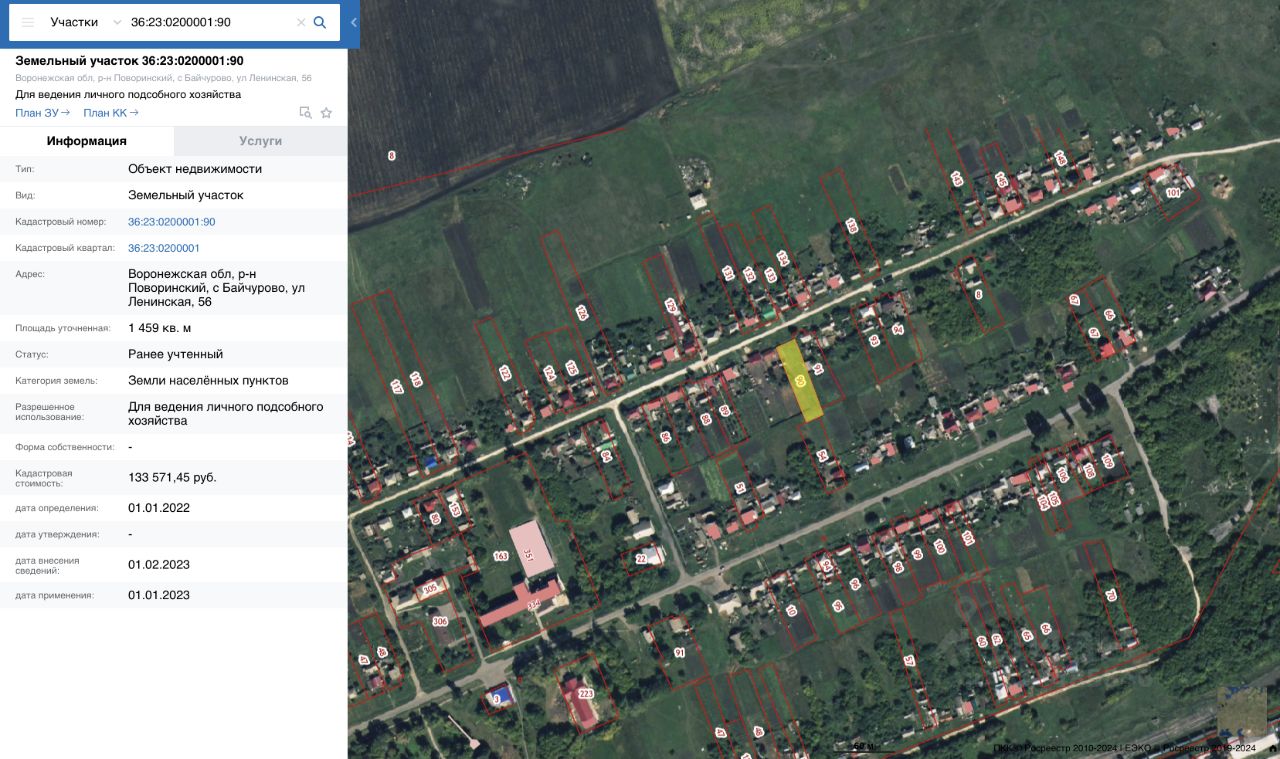The image size is (1280, 759).
Task: Run the search with the magnifier icon
Action: 320,22
